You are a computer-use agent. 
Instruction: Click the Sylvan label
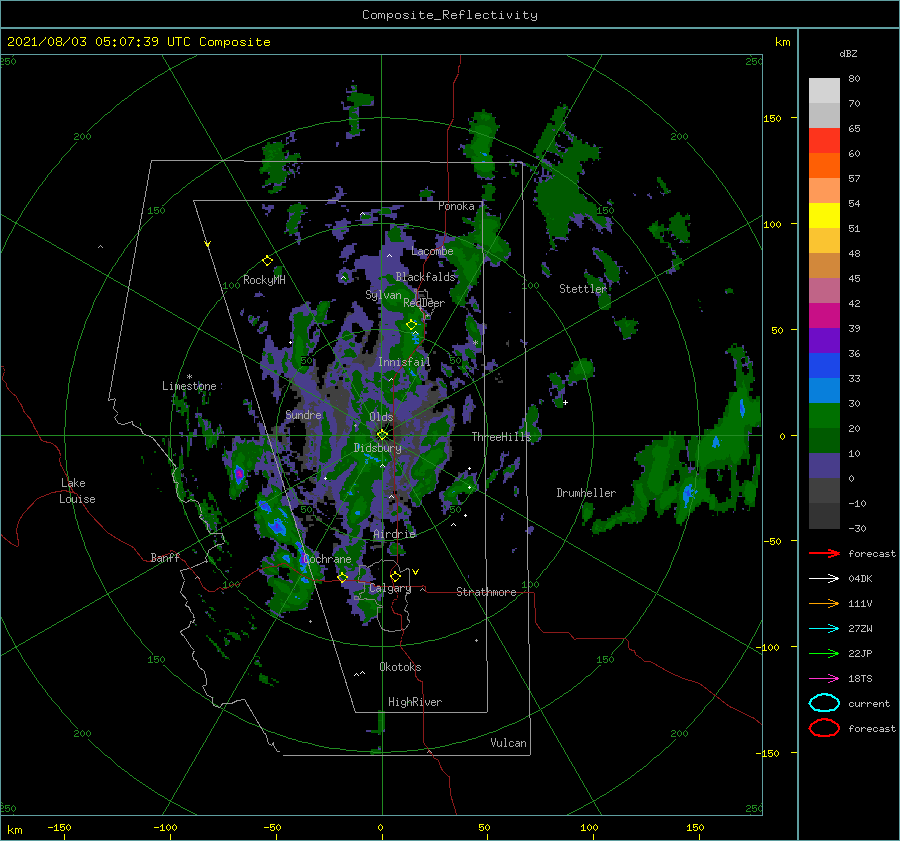(383, 295)
